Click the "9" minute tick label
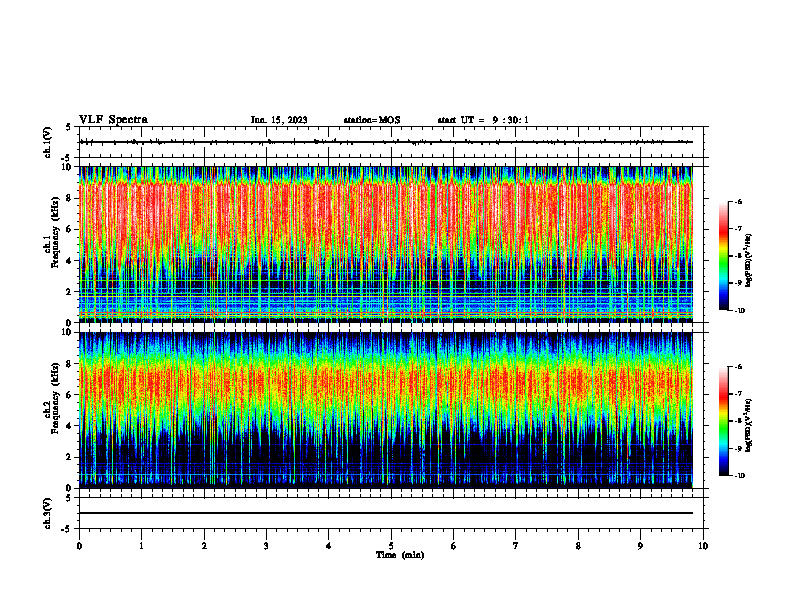 pos(640,546)
